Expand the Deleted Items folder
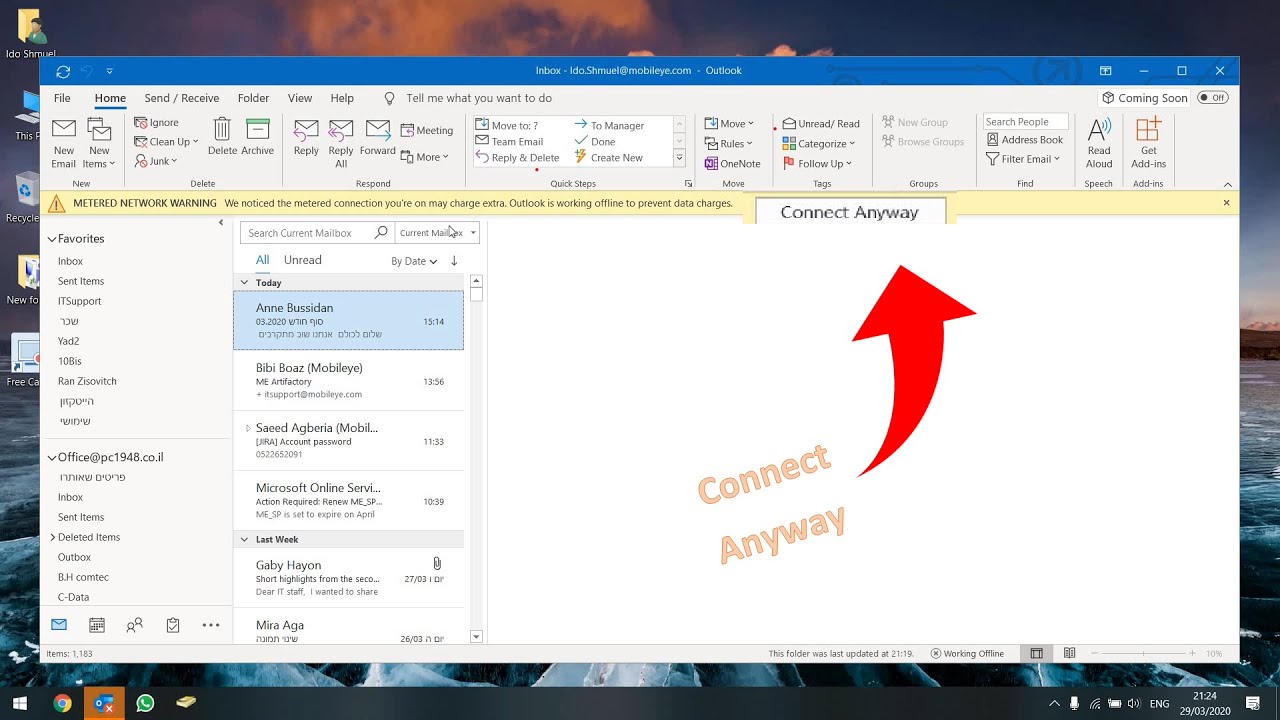Viewport: 1280px width, 720px height. pos(53,537)
